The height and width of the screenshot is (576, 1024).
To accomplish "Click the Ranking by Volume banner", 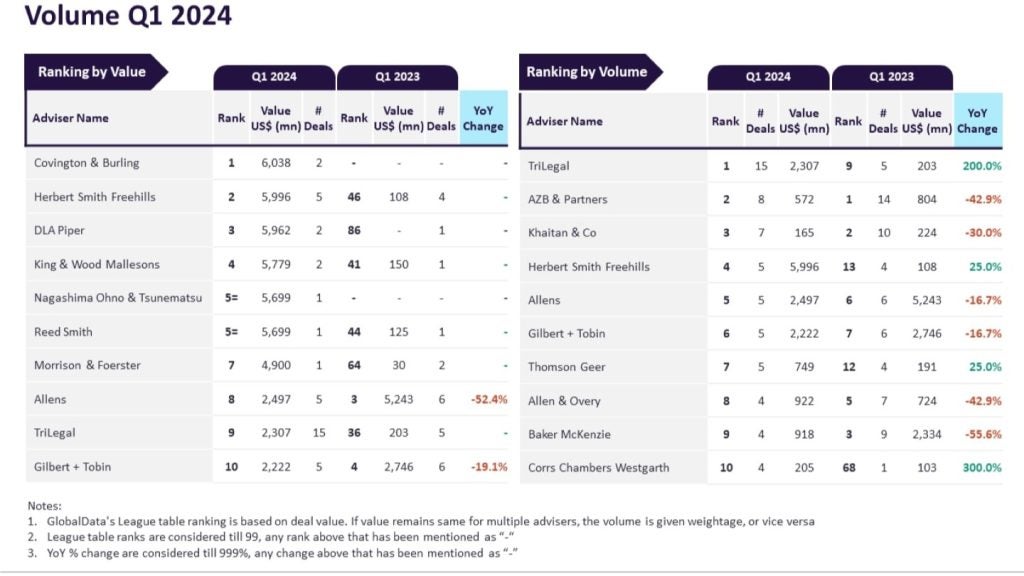I will pyautogui.click(x=587, y=72).
